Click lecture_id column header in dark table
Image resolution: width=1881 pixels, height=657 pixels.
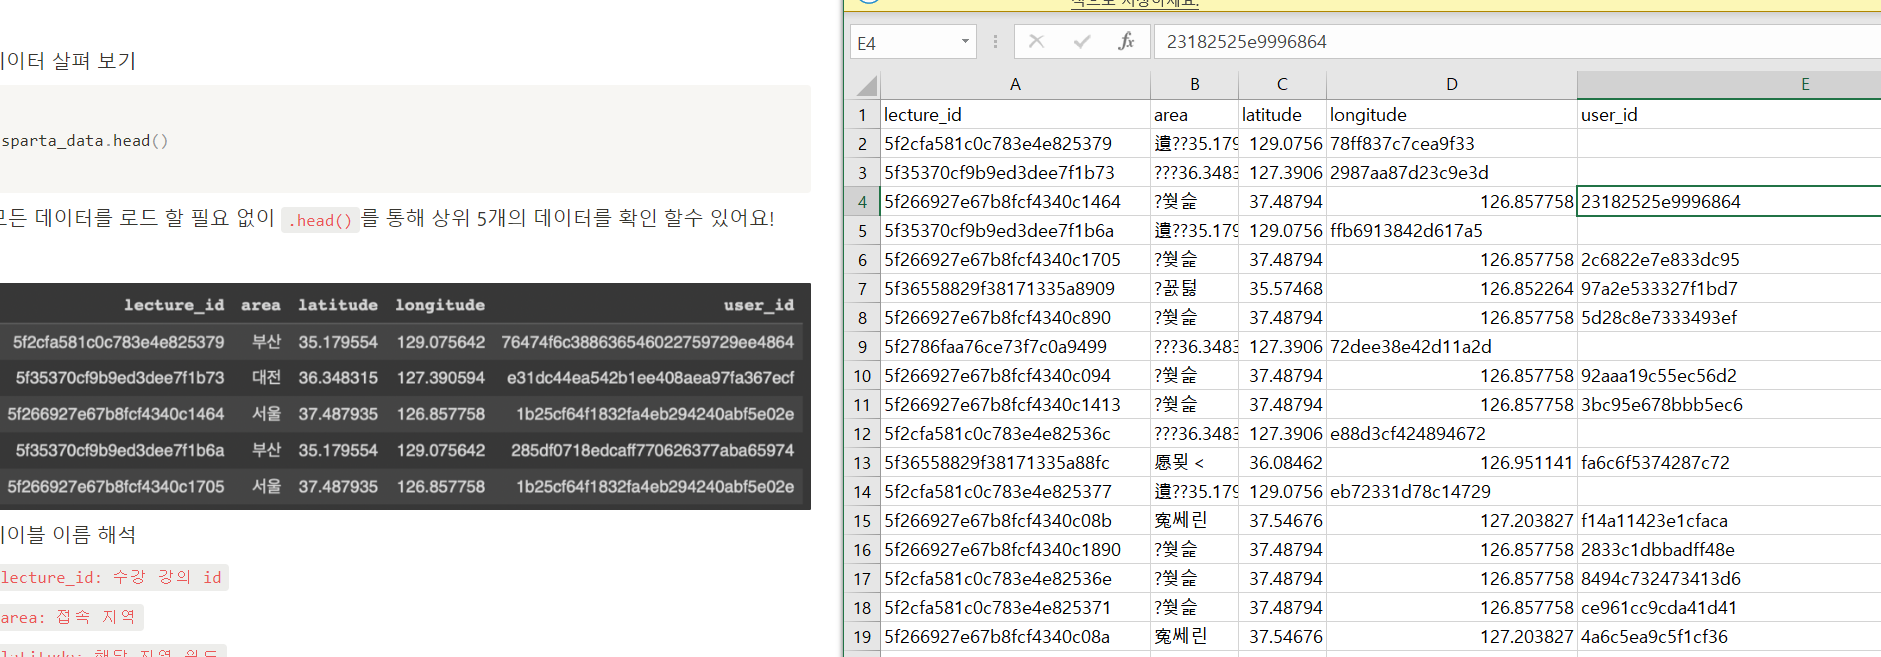coord(174,305)
